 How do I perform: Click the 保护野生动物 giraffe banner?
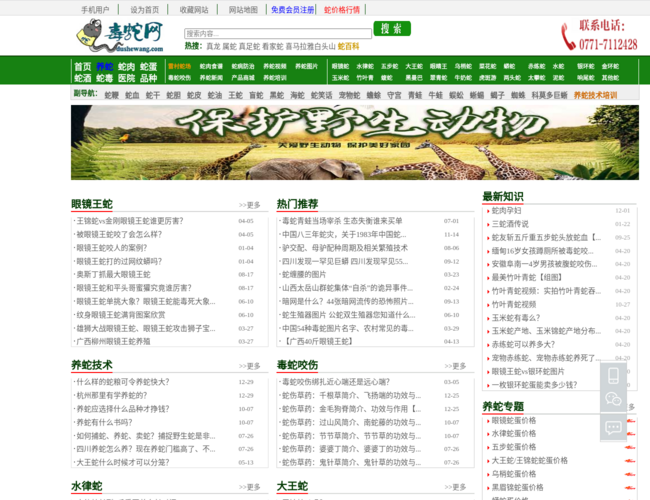pos(354,142)
